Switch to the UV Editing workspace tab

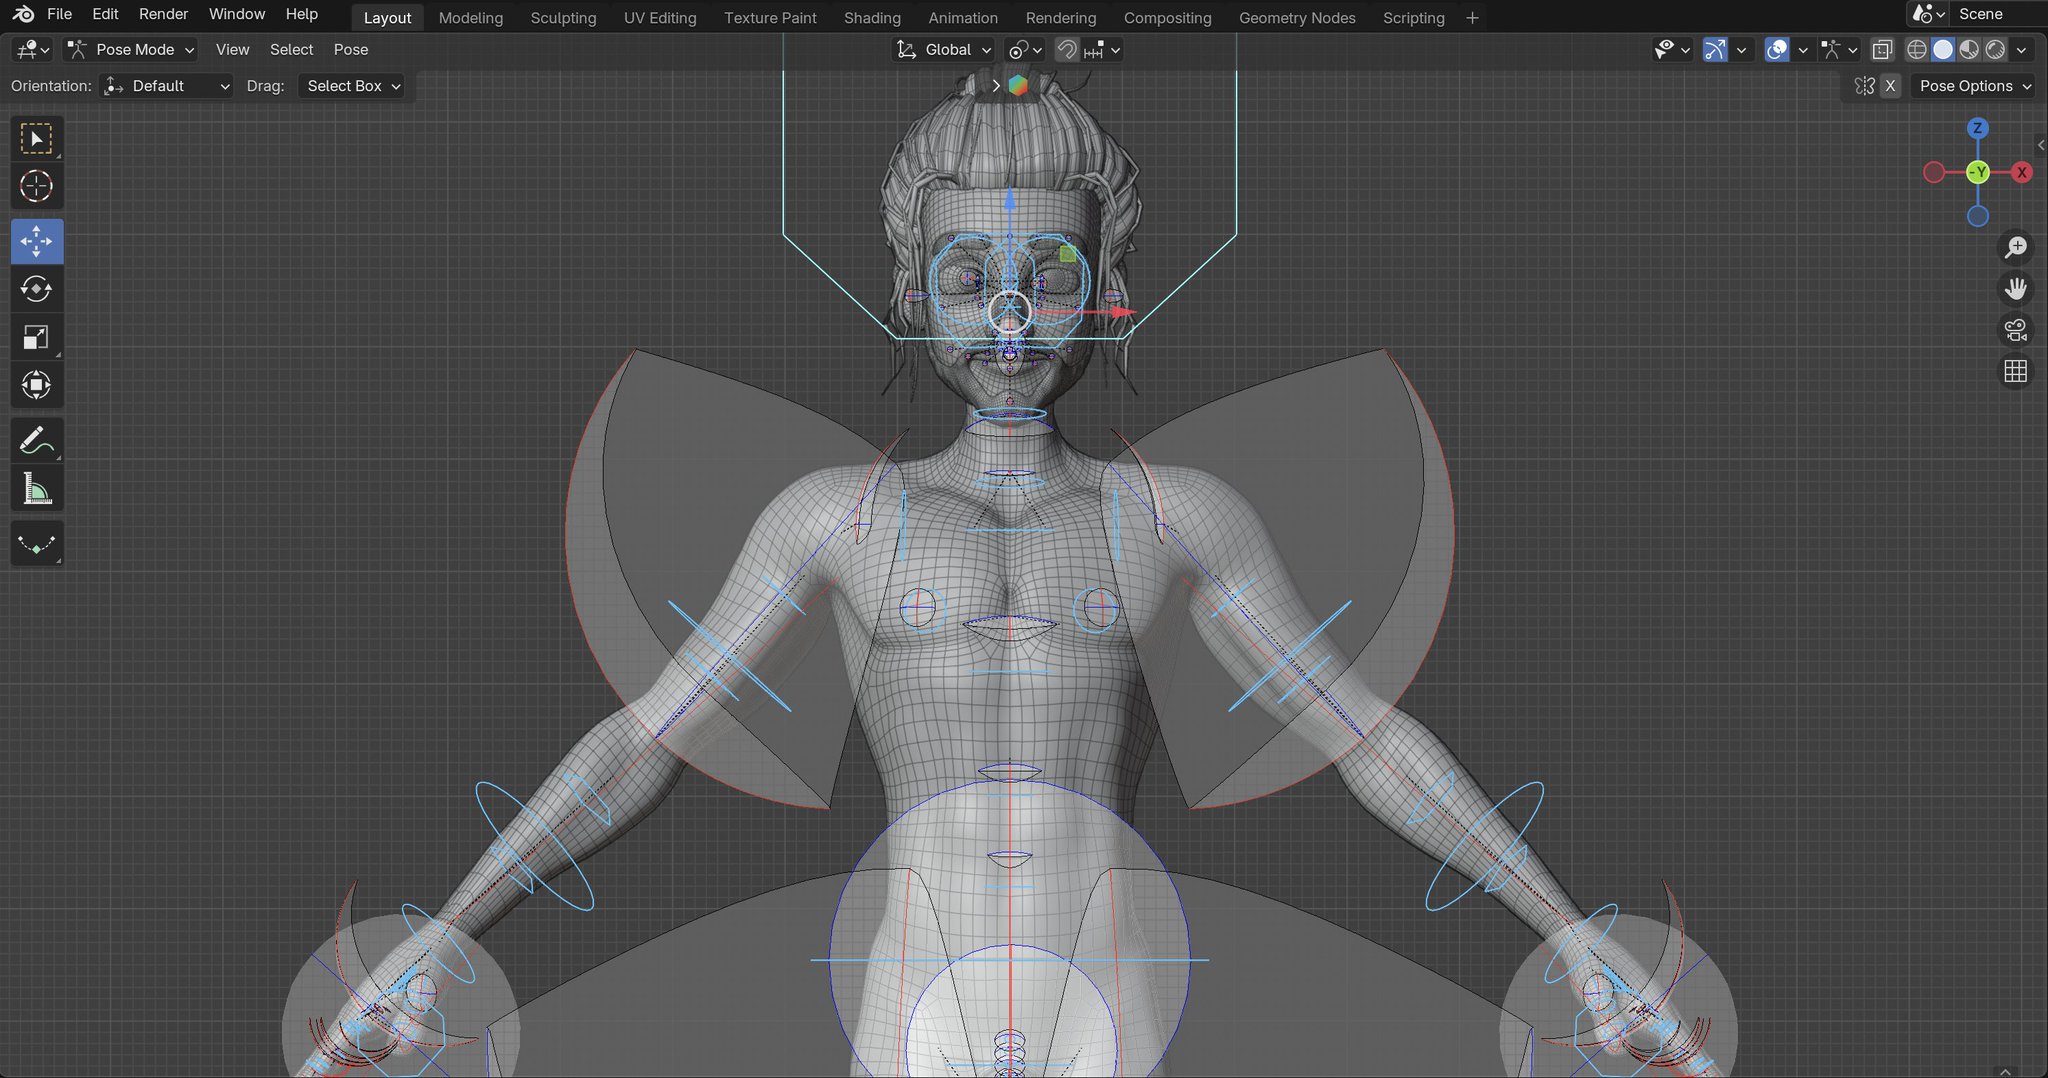coord(660,17)
